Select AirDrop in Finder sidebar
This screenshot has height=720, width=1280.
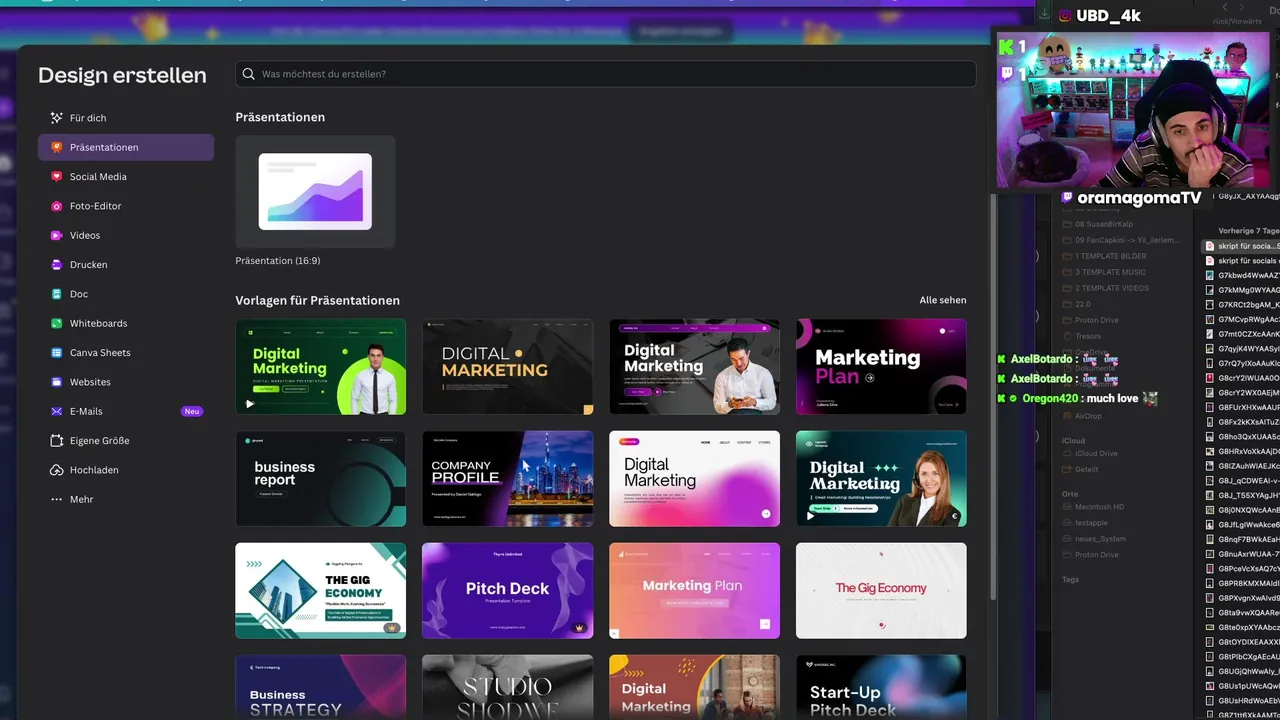click(1088, 416)
